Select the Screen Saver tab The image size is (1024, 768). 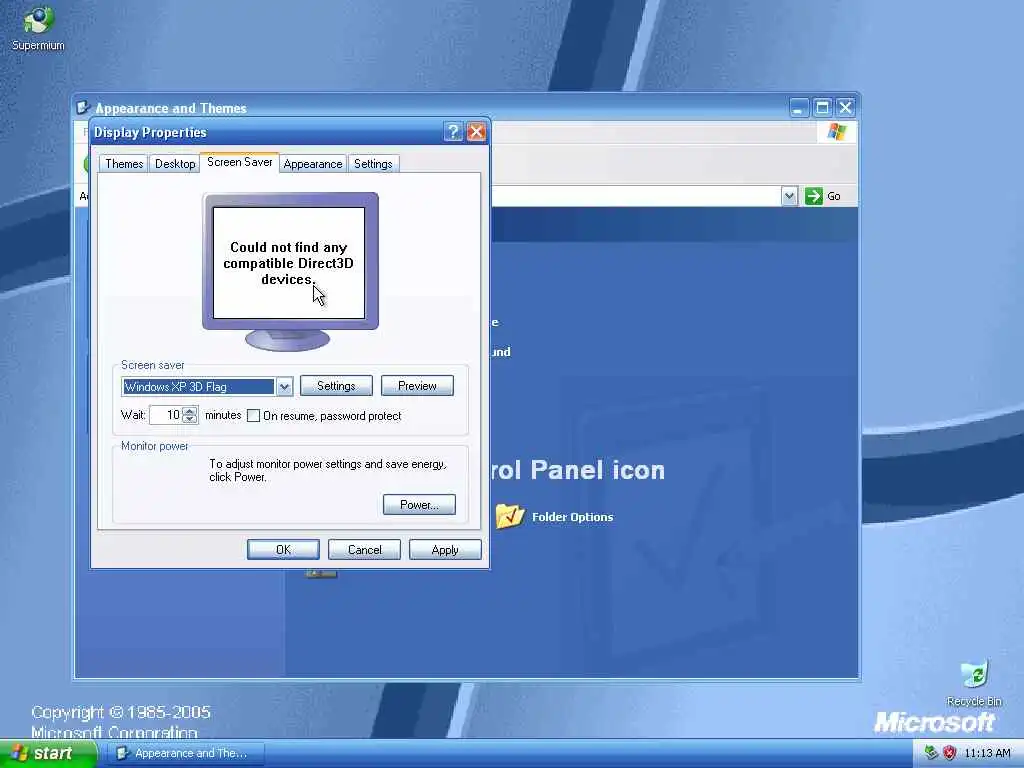tap(240, 162)
